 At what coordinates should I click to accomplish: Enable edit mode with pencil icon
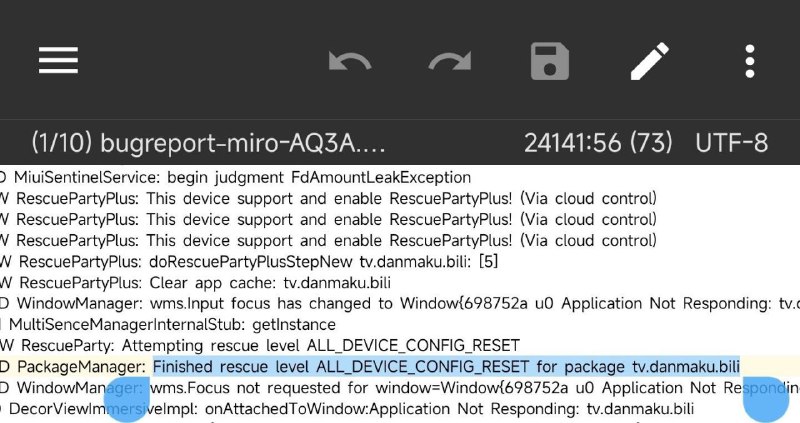650,61
